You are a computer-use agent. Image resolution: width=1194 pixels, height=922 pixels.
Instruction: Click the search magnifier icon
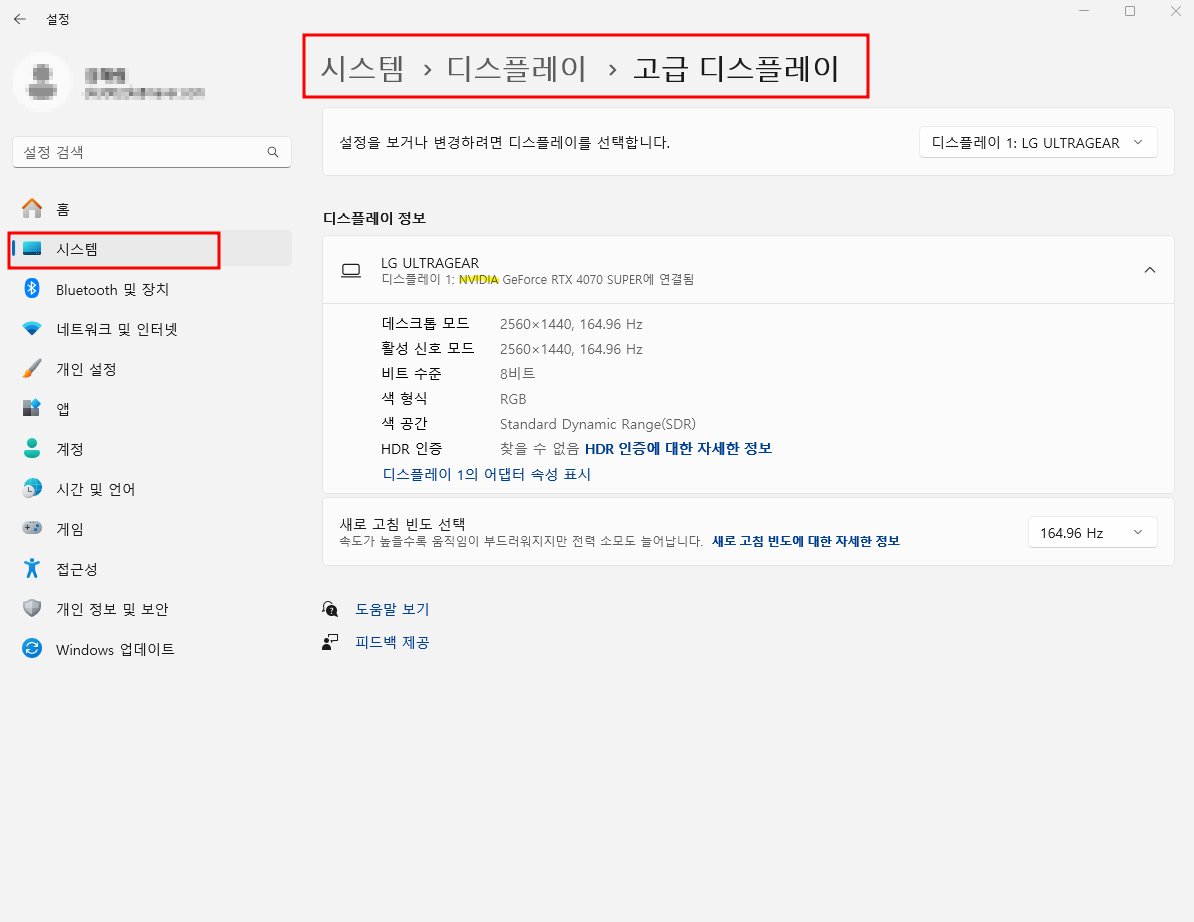click(x=273, y=152)
